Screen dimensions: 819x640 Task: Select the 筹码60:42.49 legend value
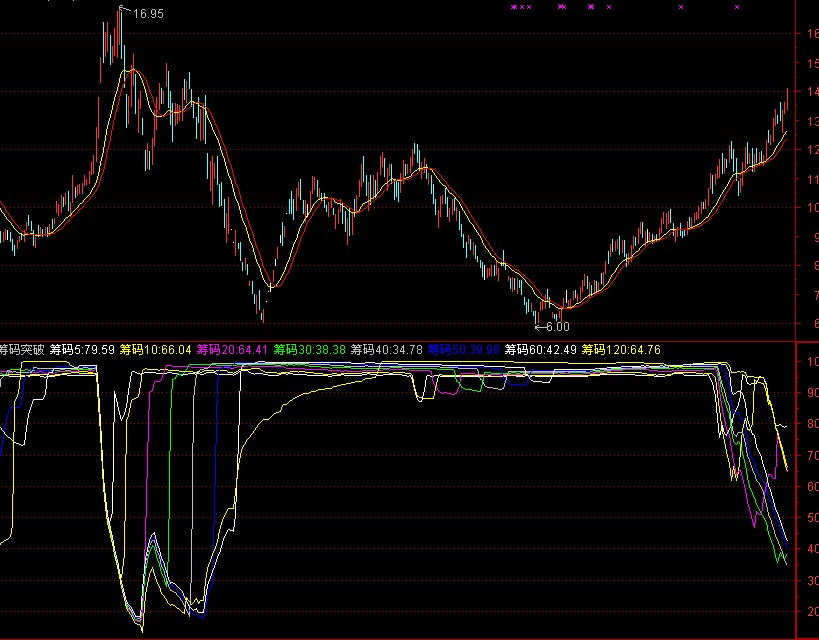(540, 350)
